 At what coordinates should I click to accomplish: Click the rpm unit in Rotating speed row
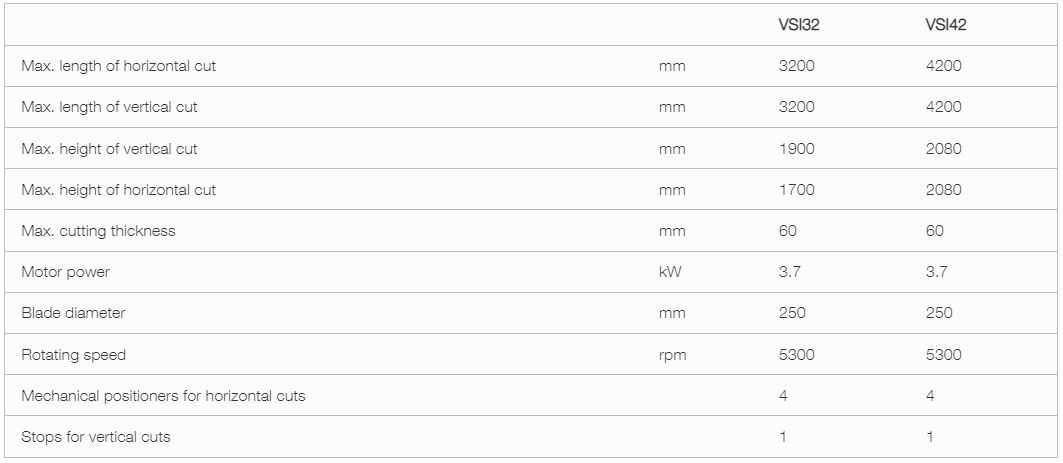pos(672,355)
